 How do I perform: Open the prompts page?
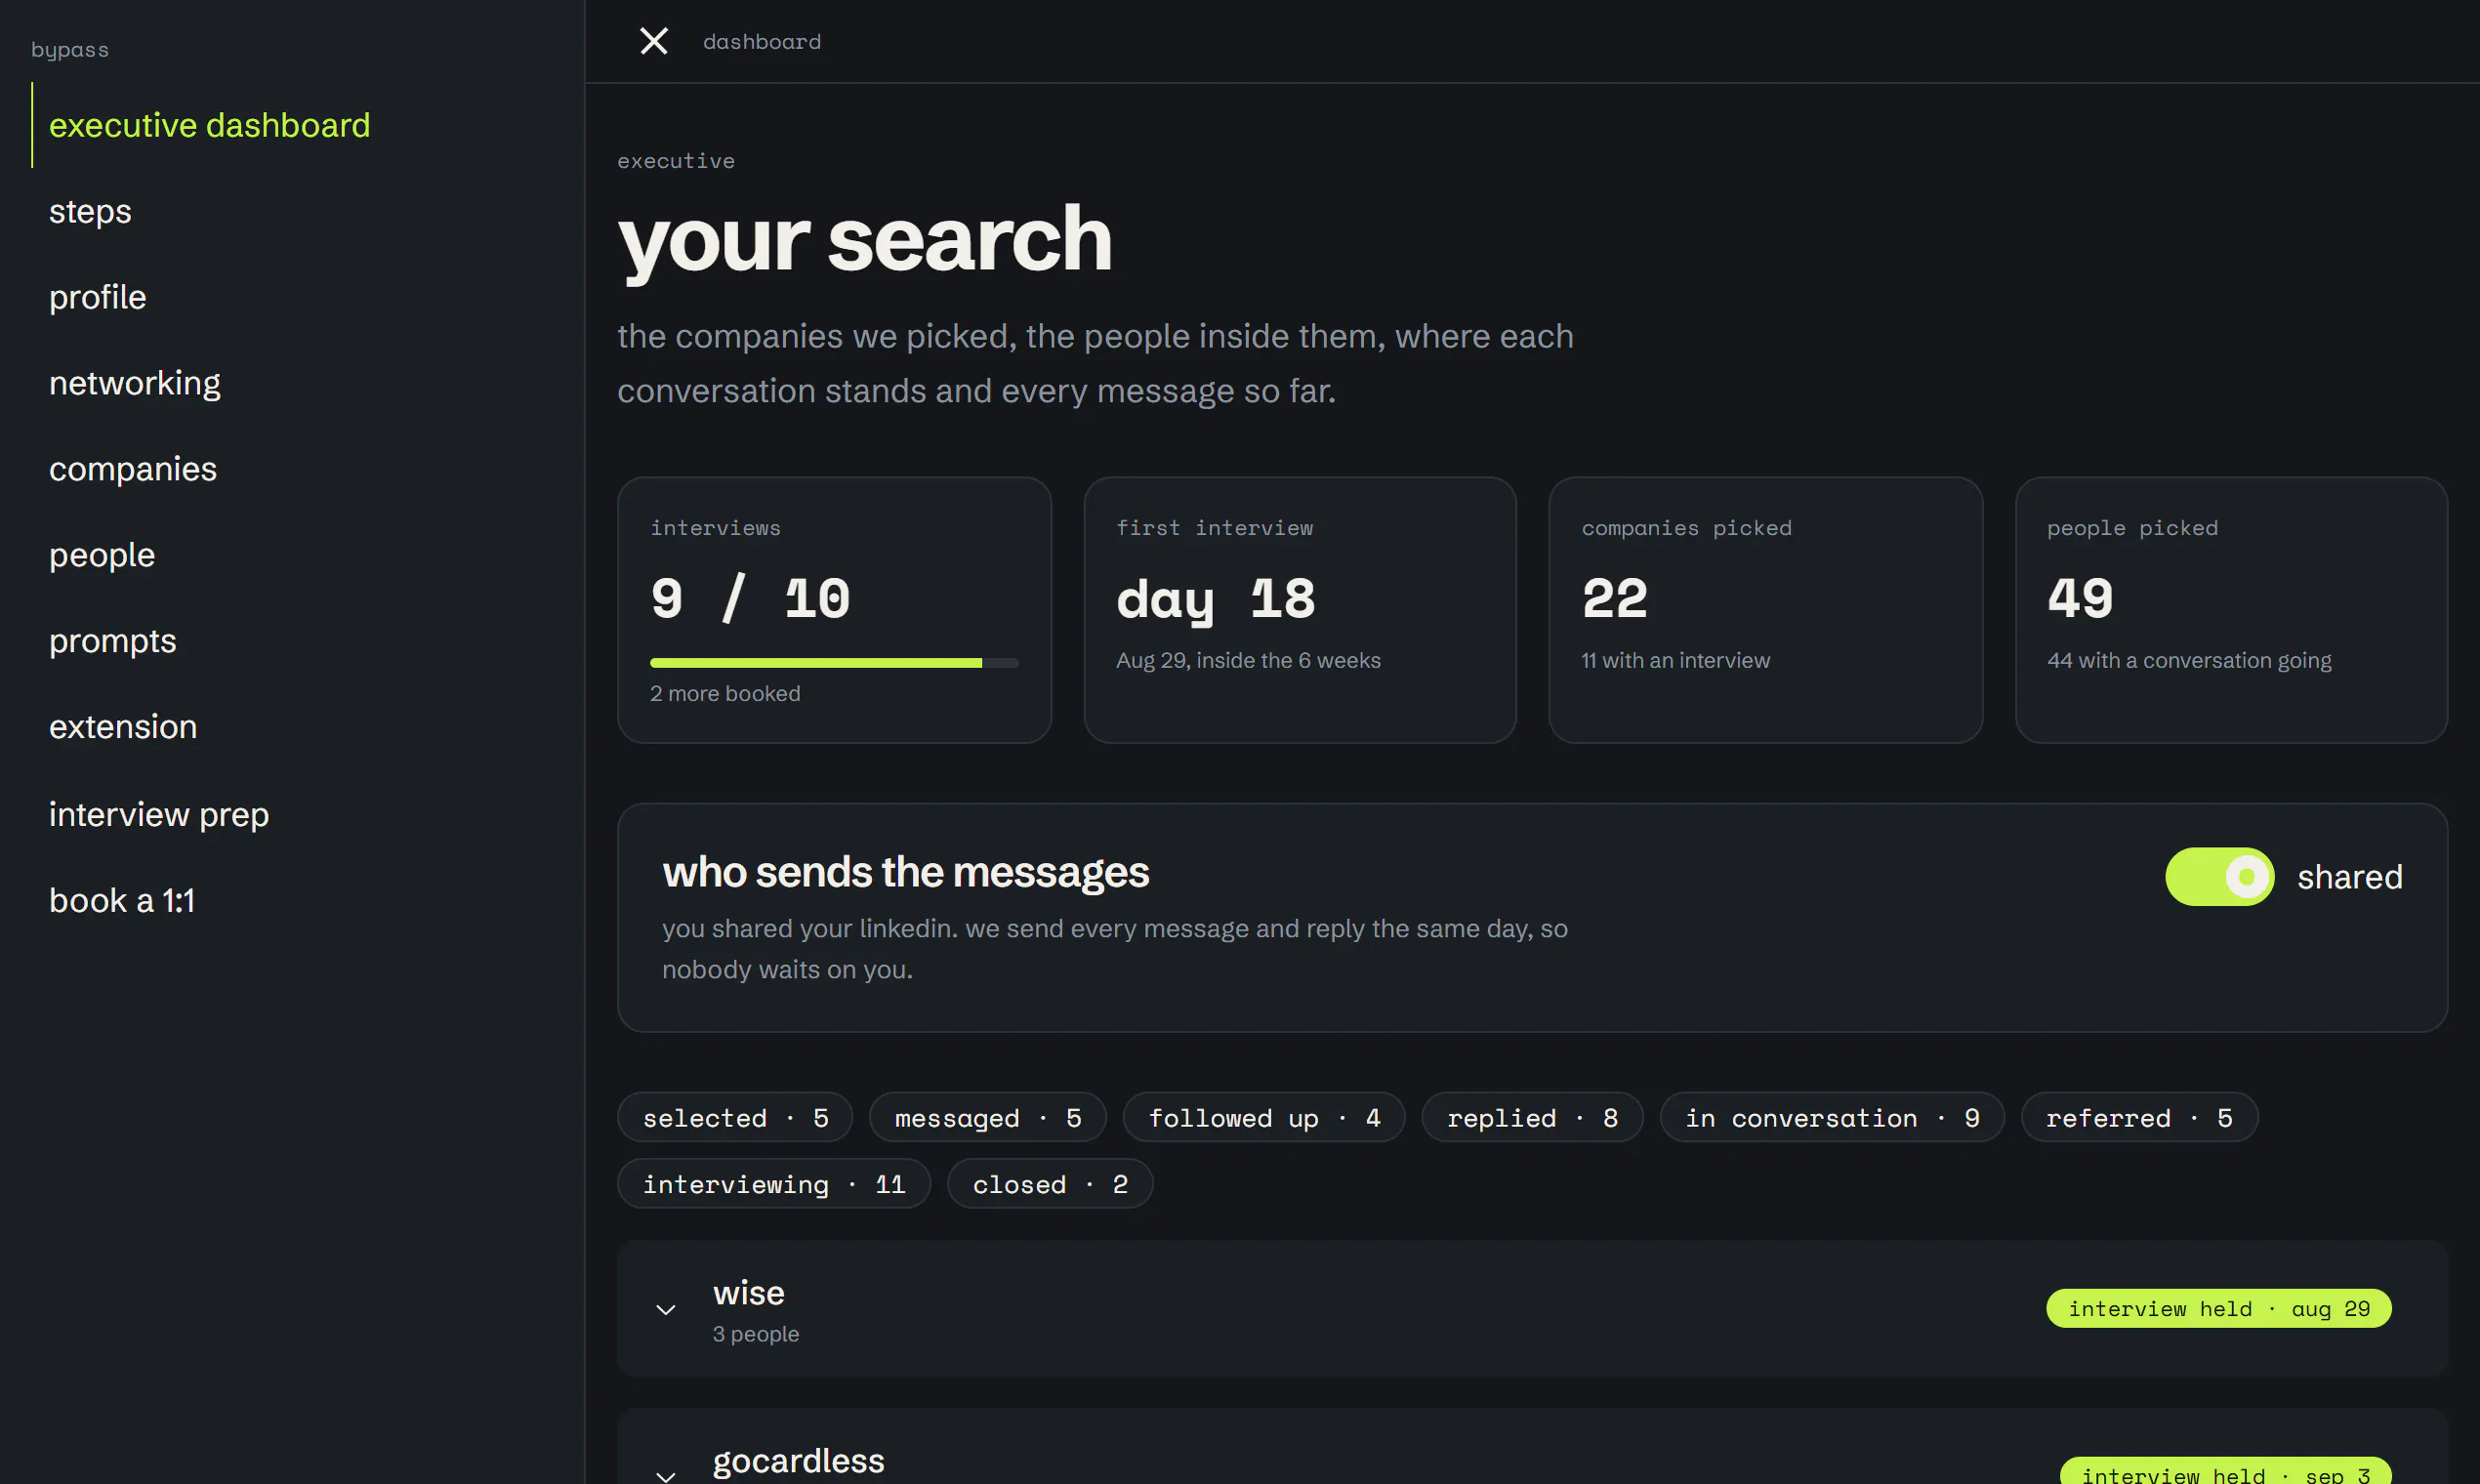(113, 641)
